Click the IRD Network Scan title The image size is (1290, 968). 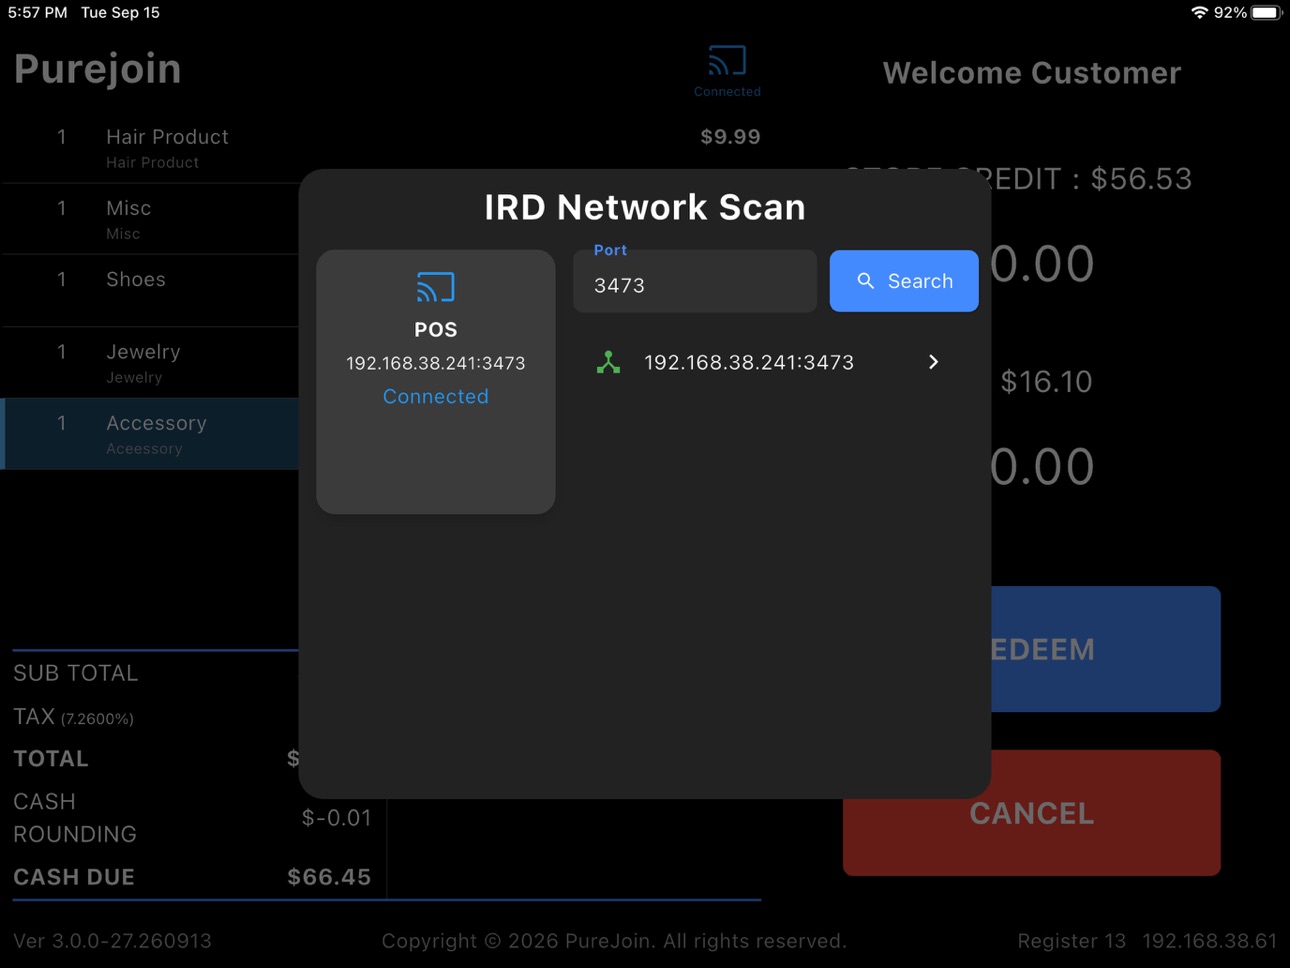(645, 207)
